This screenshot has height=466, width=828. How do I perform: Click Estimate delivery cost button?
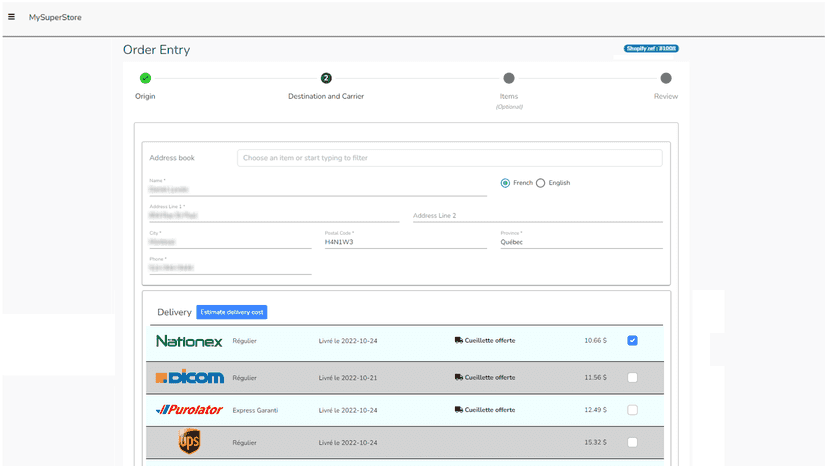[232, 312]
